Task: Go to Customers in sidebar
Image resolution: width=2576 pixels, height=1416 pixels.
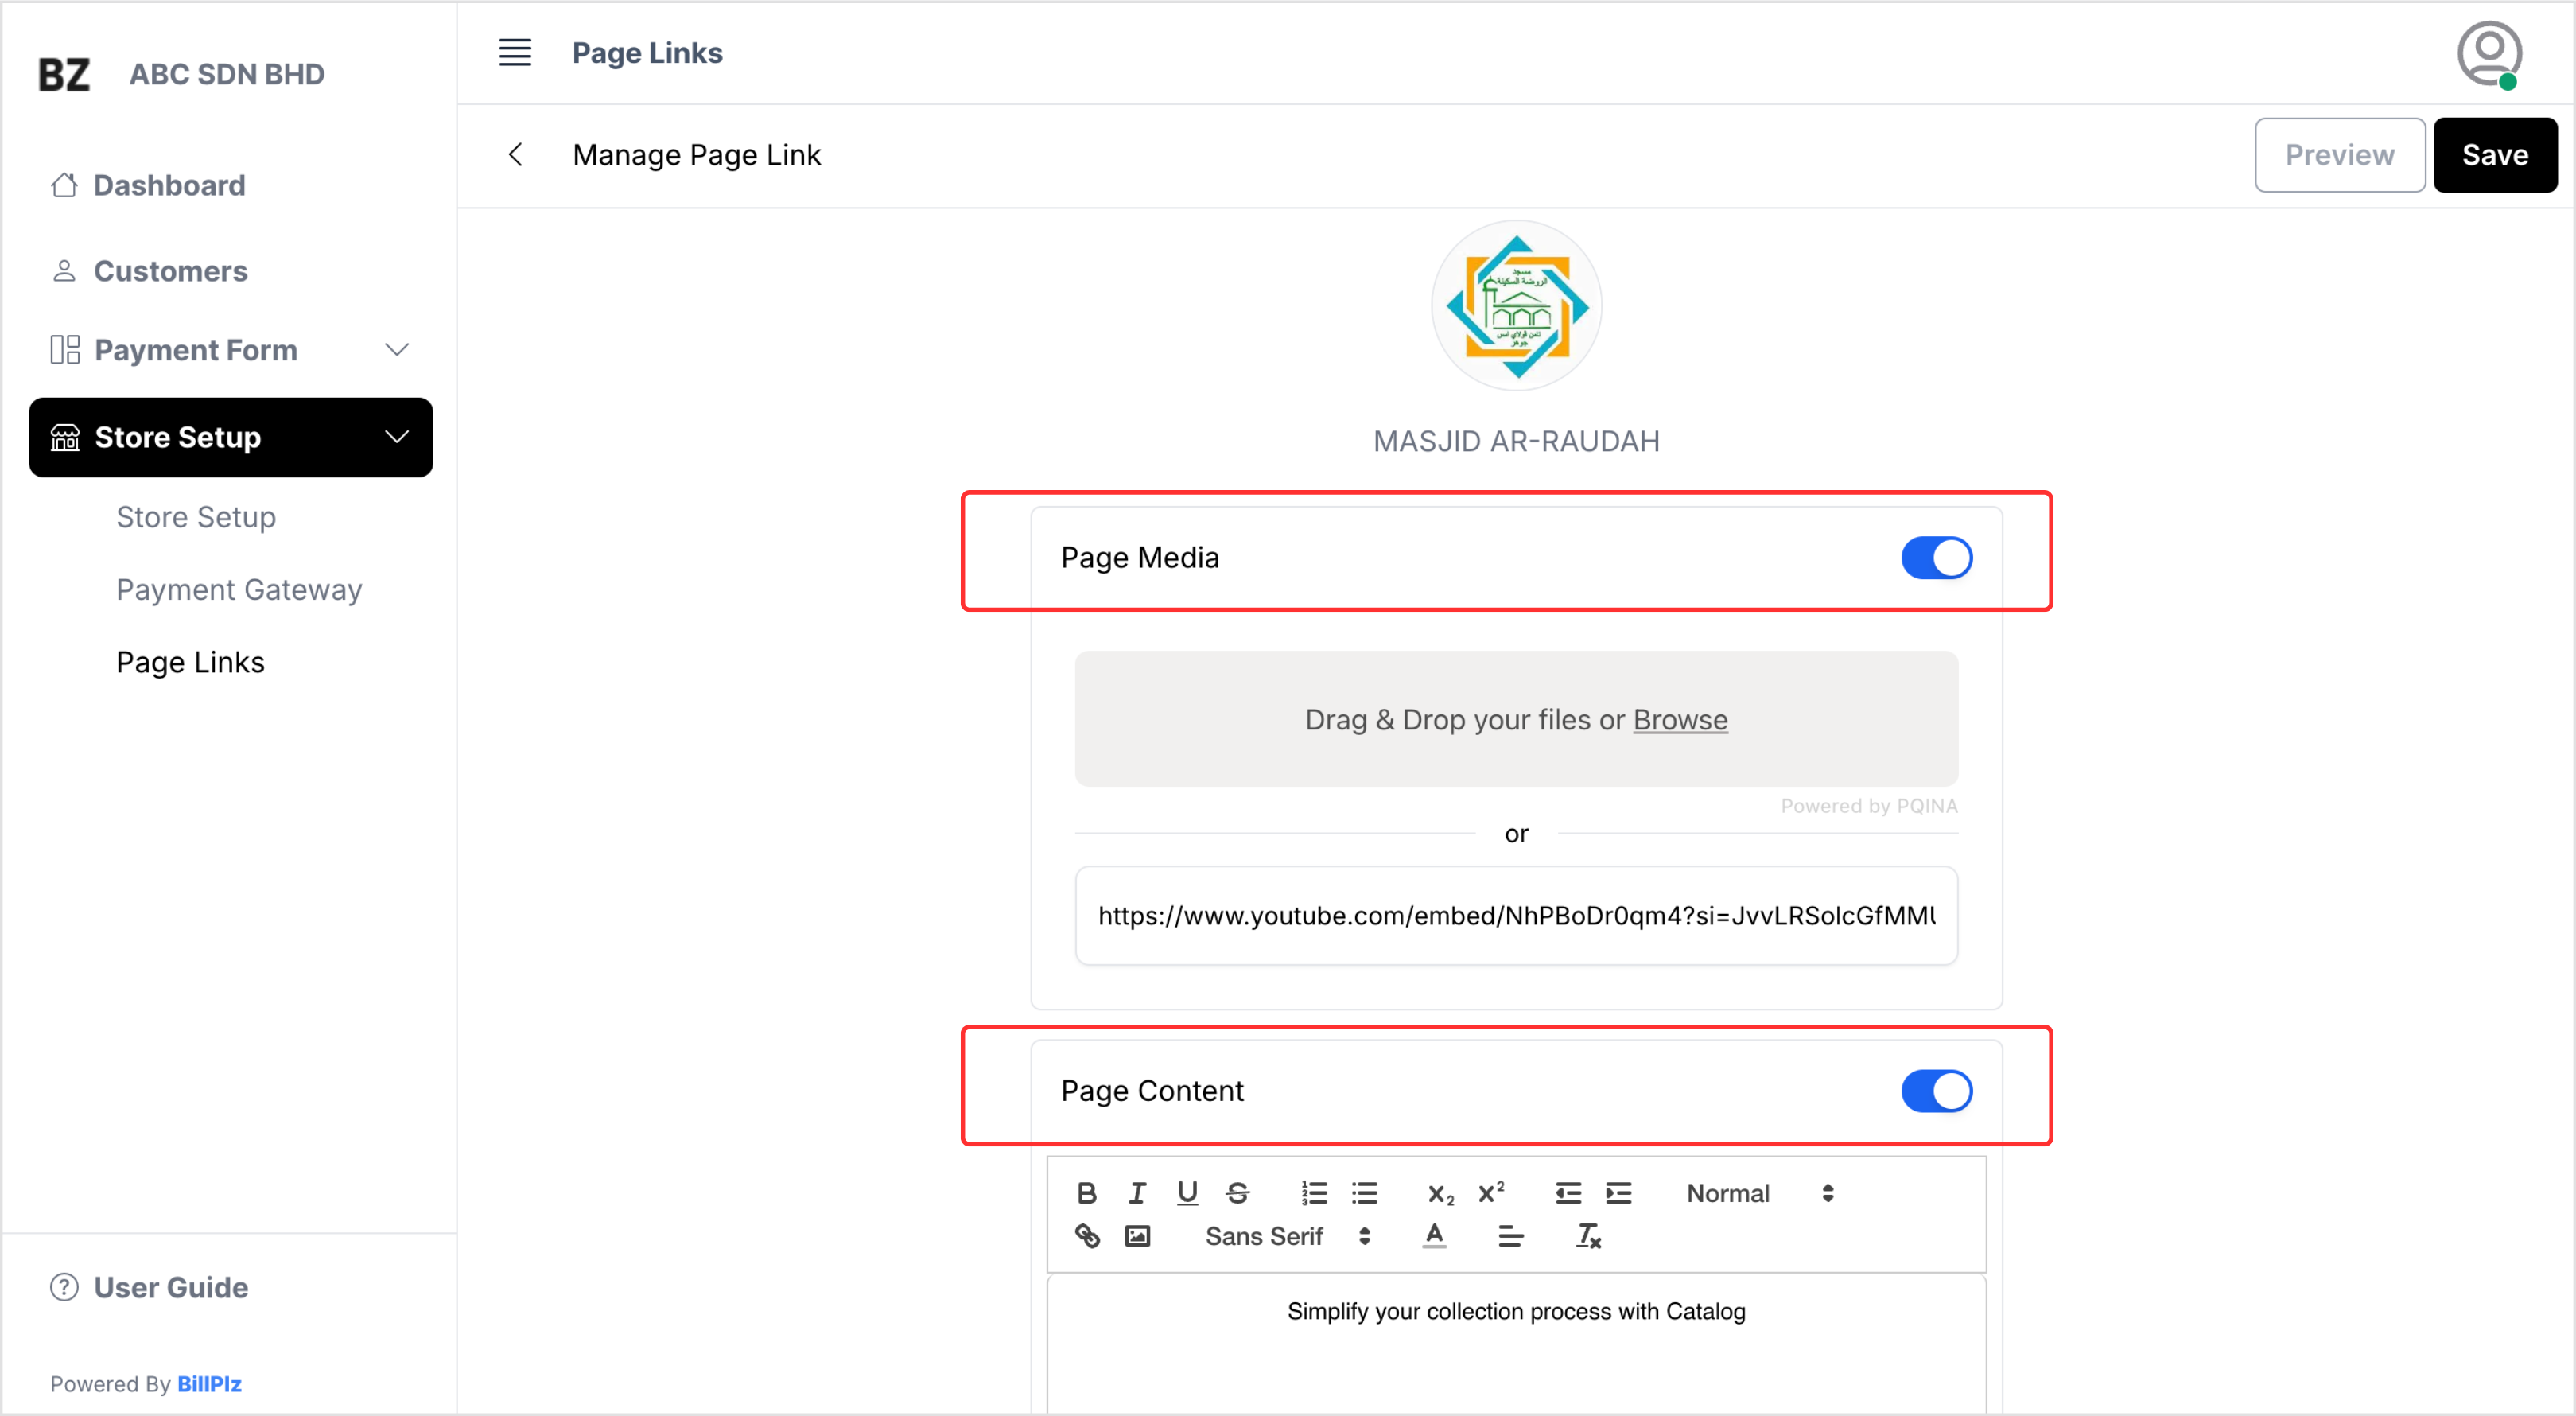Action: (x=170, y=271)
